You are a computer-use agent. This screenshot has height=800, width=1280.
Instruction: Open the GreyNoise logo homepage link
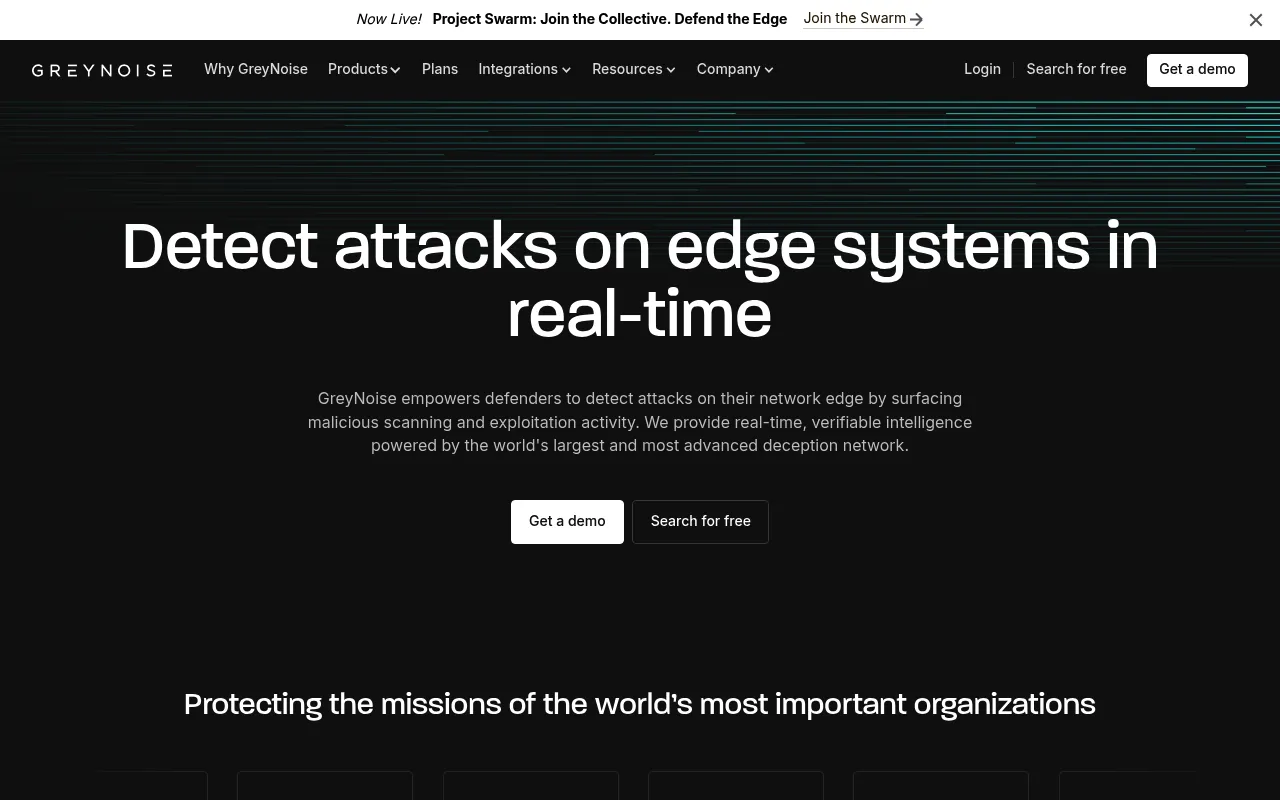click(x=102, y=70)
